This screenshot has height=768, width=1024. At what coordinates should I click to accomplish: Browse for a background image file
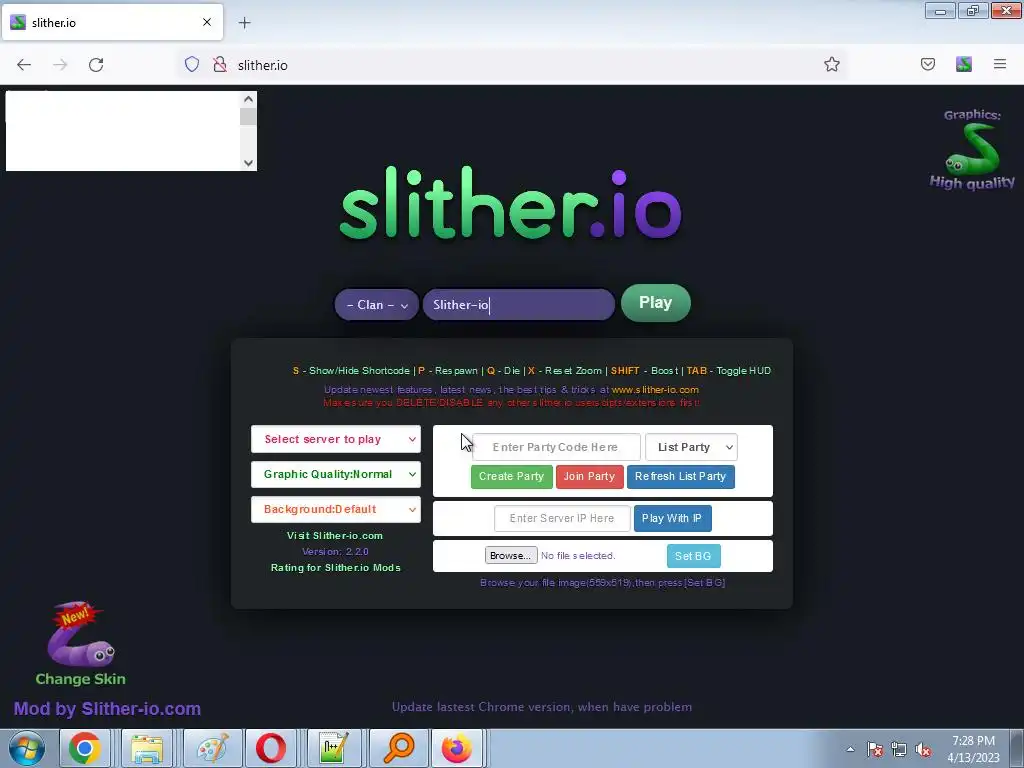(x=511, y=556)
